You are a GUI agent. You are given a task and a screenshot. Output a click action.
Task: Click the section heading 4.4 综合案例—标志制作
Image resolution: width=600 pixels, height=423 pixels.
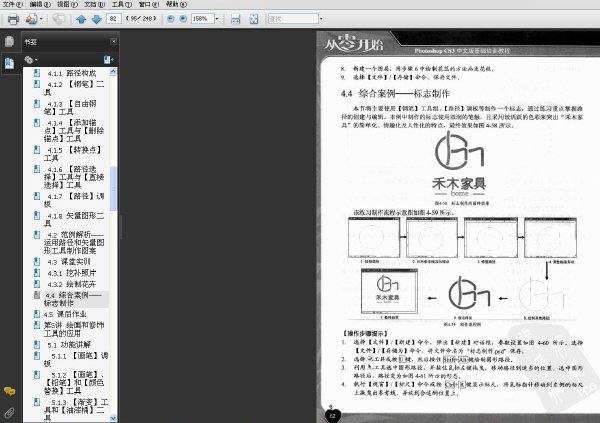[395, 94]
